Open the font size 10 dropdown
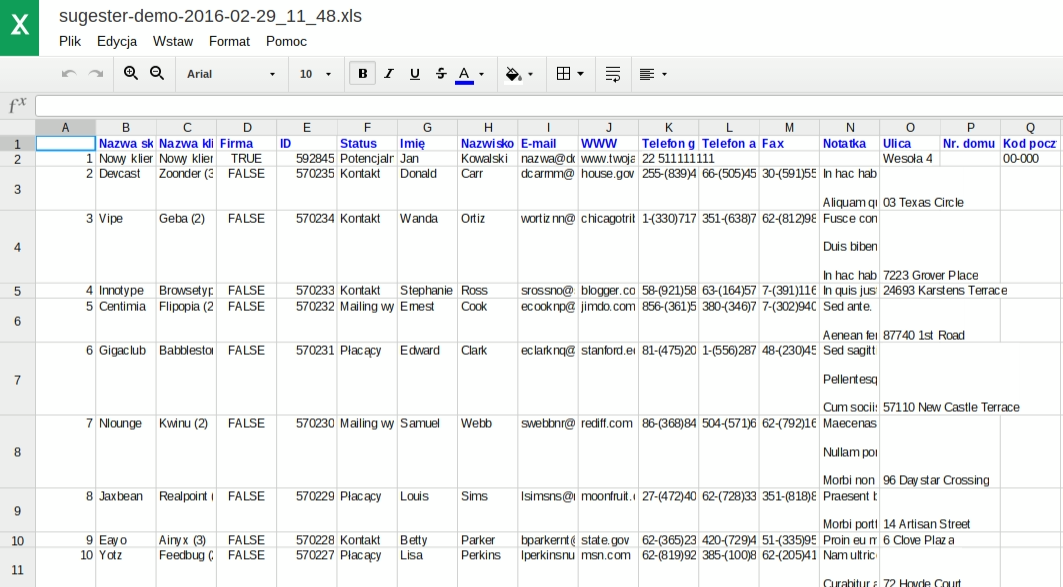This screenshot has height=587, width=1063. tap(315, 74)
